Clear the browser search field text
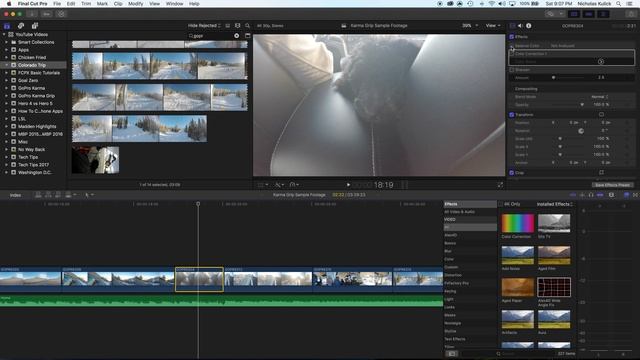This screenshot has width=640, height=360. pos(237,36)
